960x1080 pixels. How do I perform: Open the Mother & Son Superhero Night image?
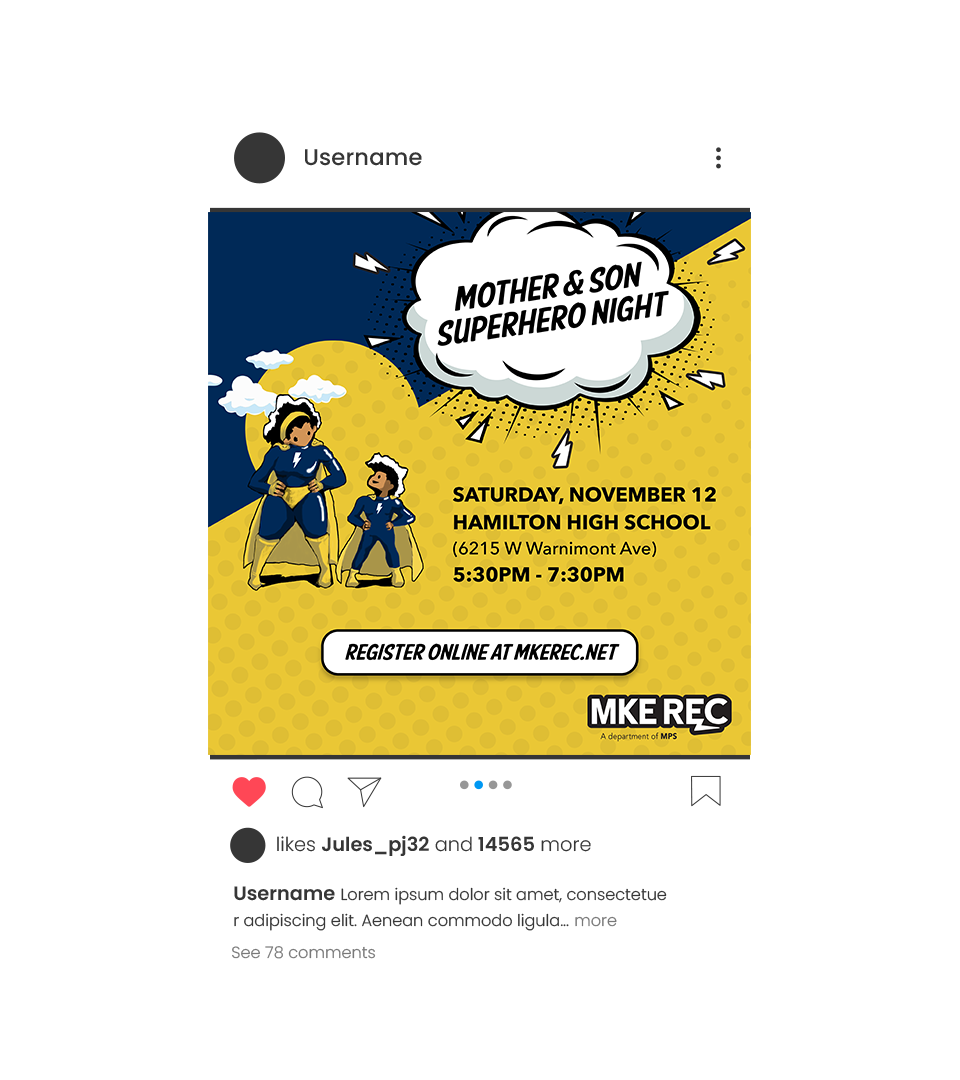479,484
